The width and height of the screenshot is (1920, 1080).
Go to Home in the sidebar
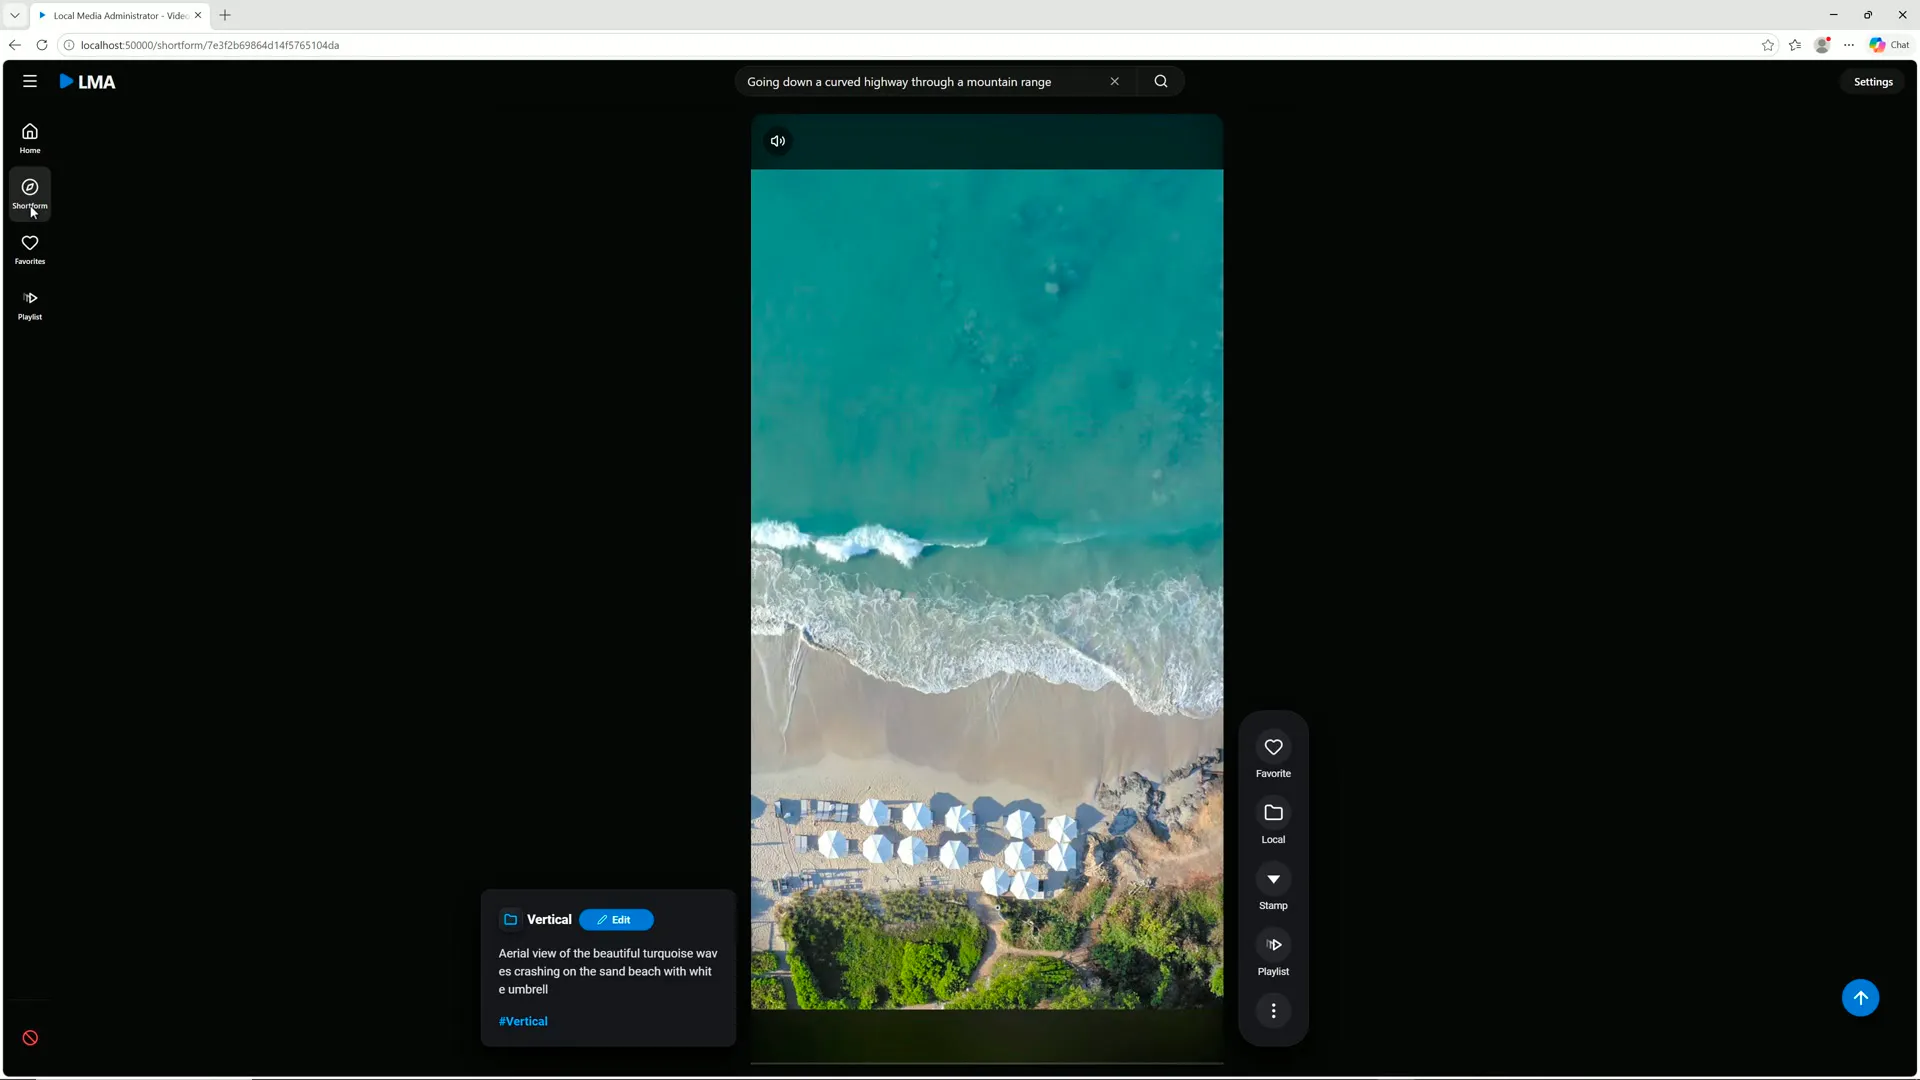pyautogui.click(x=30, y=138)
